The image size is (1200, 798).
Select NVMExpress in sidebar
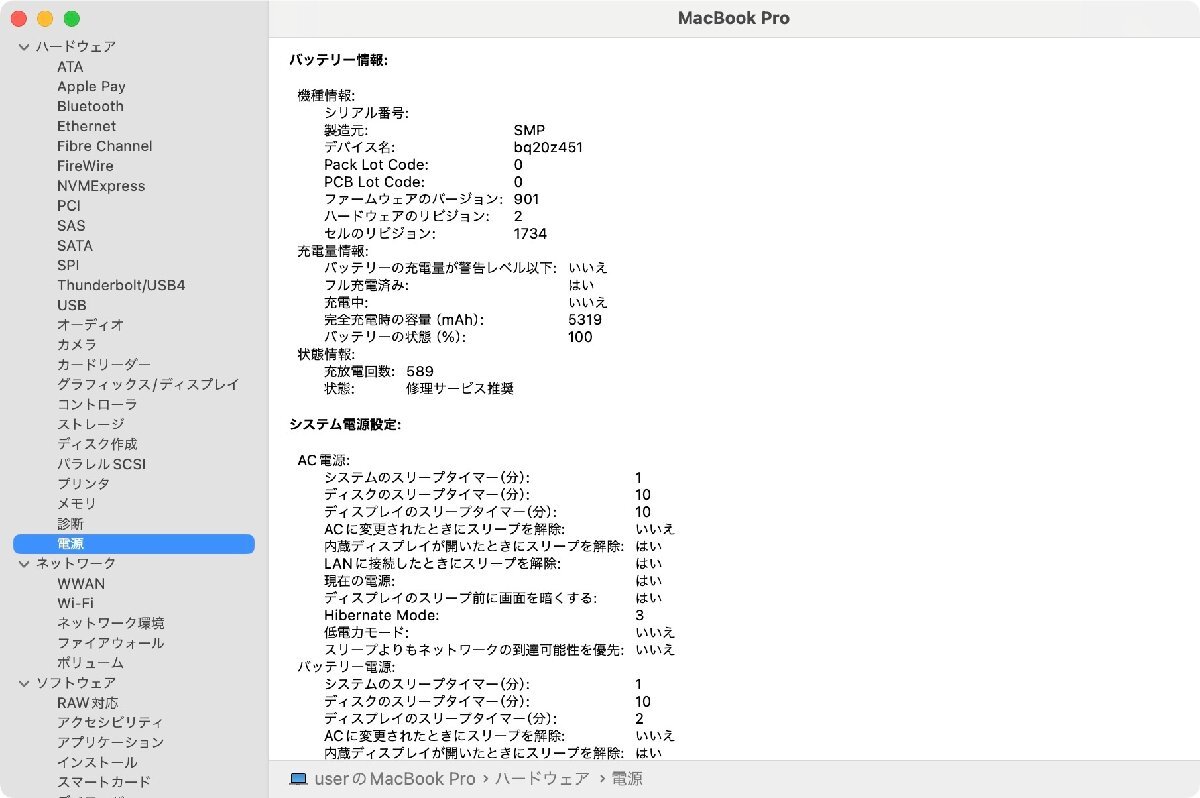click(x=101, y=186)
